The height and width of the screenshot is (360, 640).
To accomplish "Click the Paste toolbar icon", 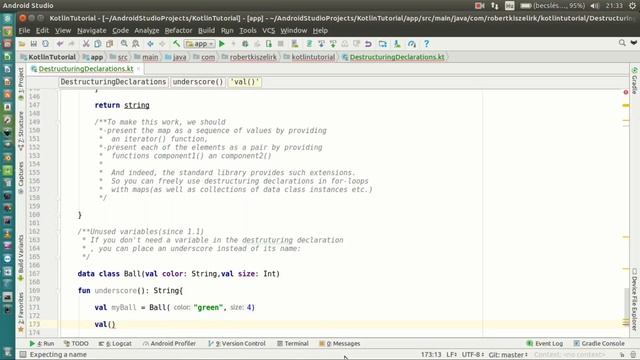I will 109,44.
